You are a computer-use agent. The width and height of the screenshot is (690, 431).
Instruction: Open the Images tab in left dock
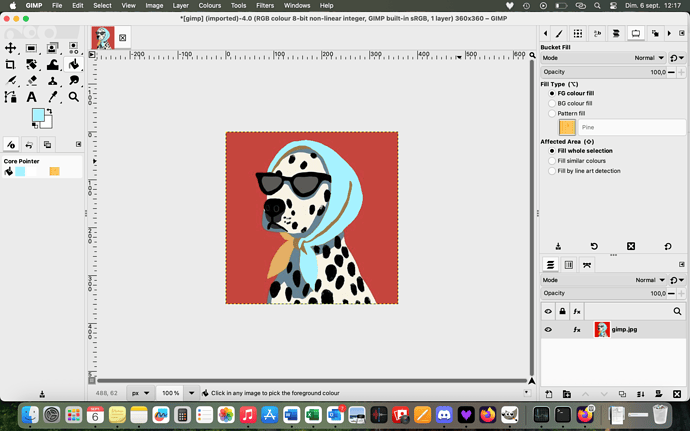pyautogui.click(x=47, y=144)
